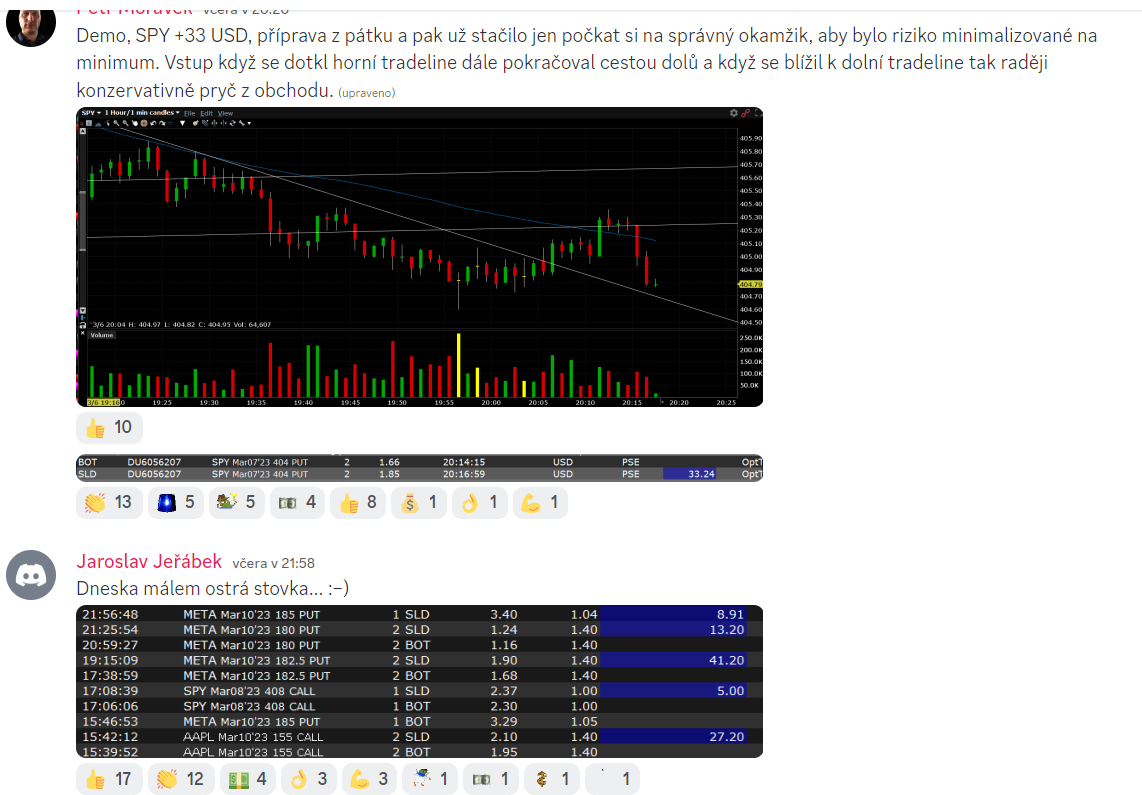Screen dimensions: 1142x795
Task: Toggle flexed biceps reaction under SPY PUT trade
Action: click(540, 502)
